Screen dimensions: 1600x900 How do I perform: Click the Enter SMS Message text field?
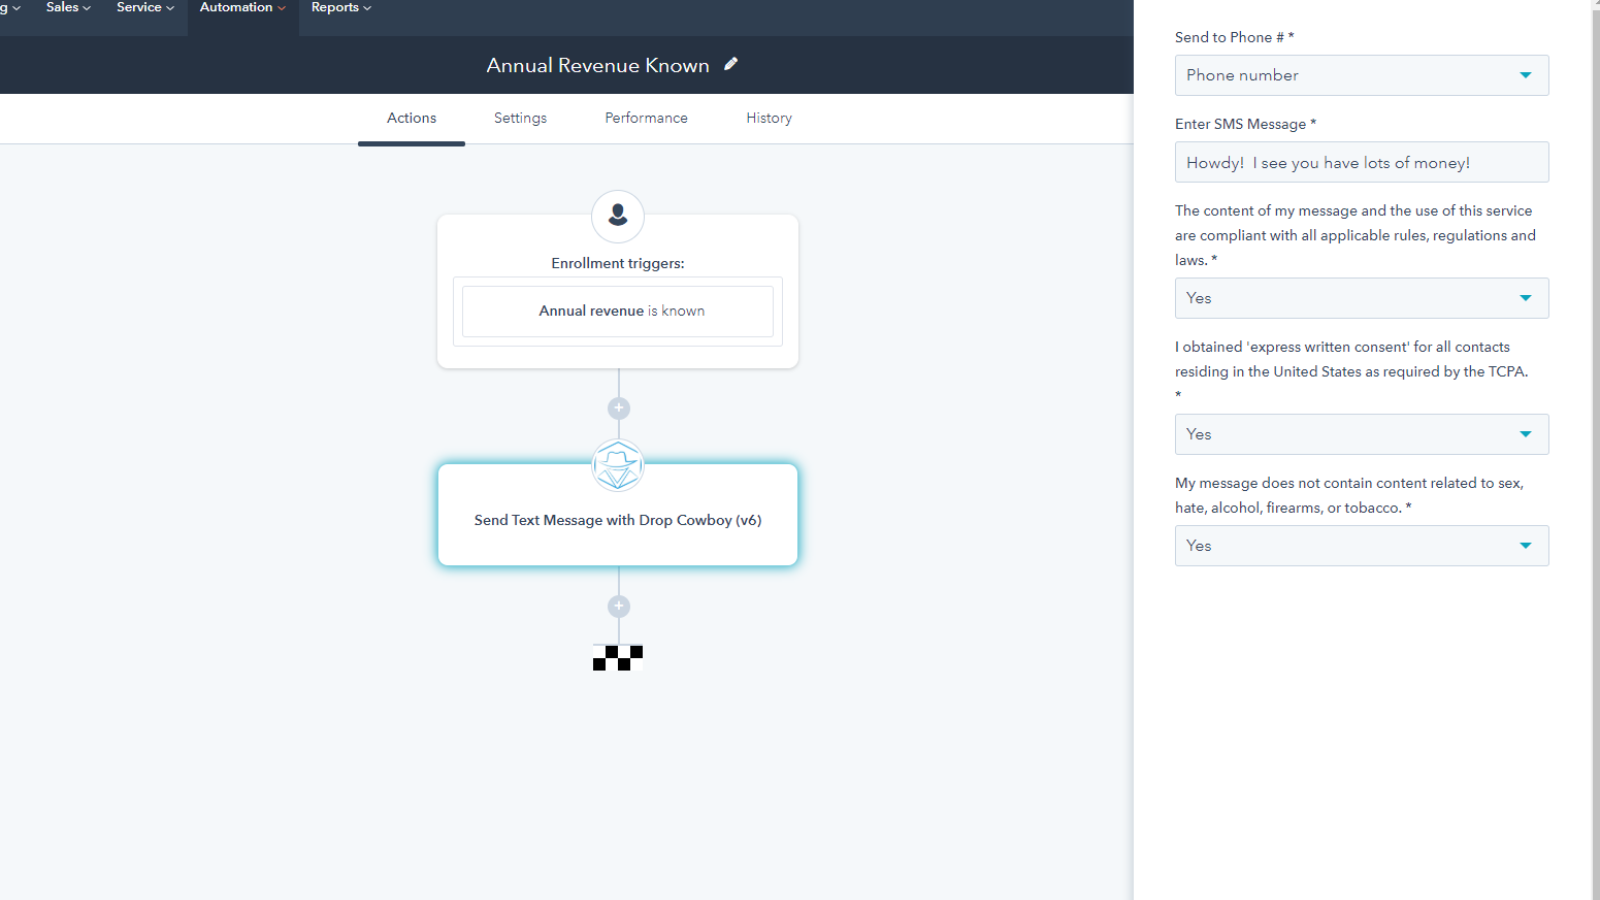tap(1361, 163)
